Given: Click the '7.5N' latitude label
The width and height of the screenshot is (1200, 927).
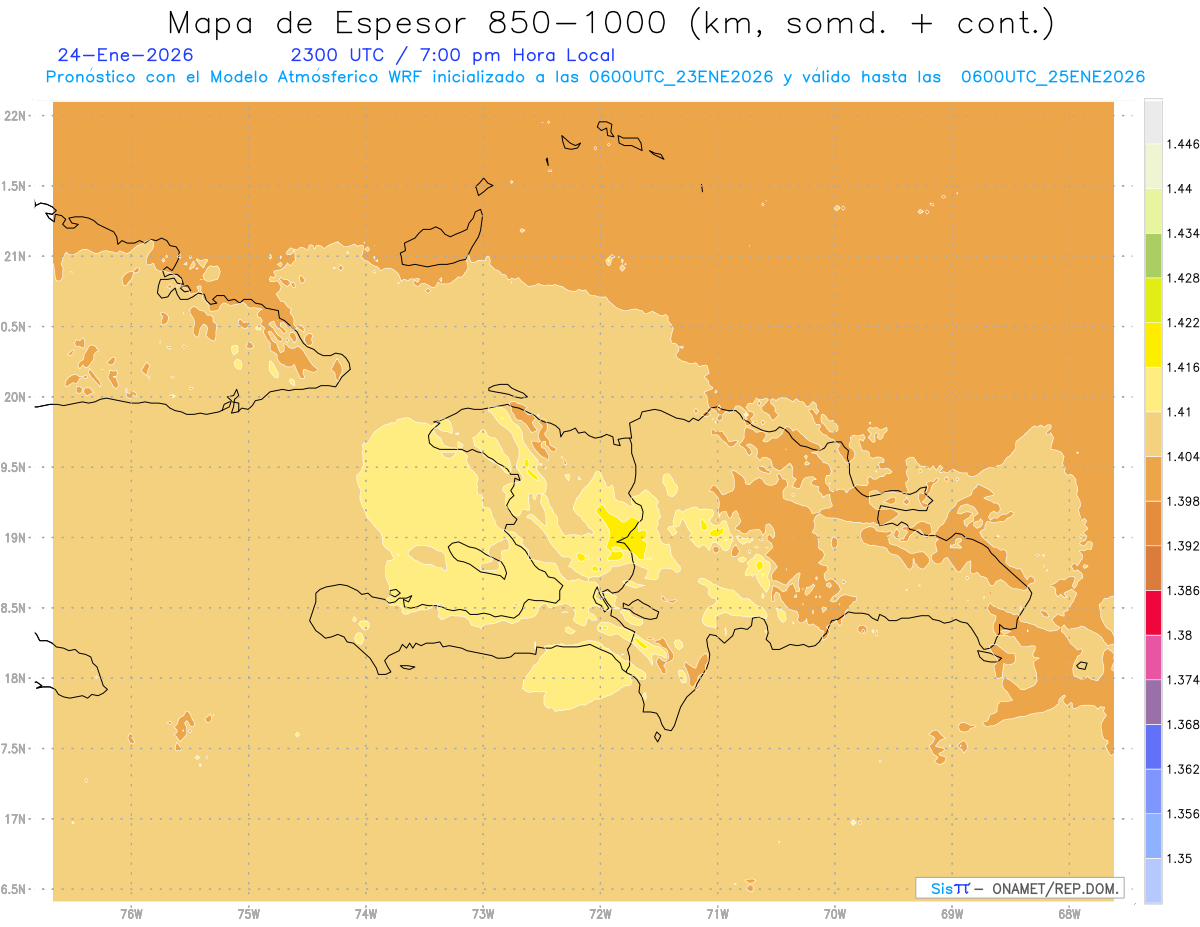Looking at the screenshot, I should click(x=15, y=749).
